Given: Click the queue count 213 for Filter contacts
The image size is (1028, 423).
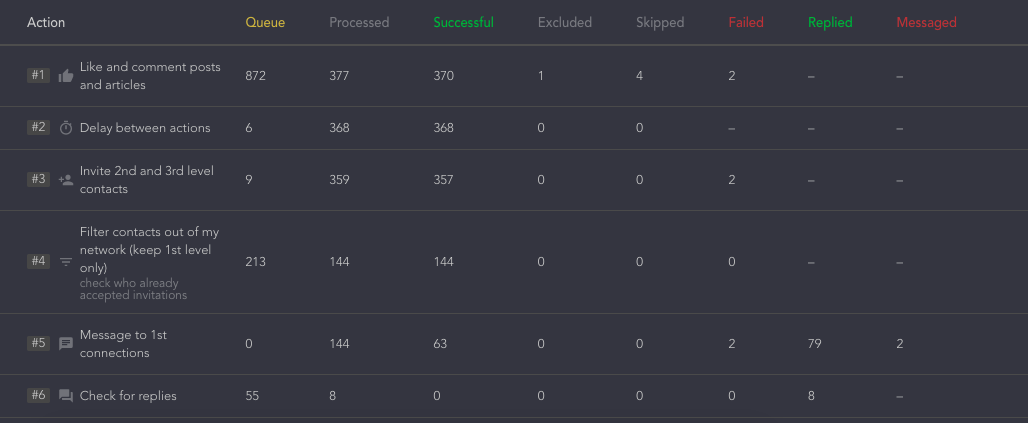Looking at the screenshot, I should 256,262.
